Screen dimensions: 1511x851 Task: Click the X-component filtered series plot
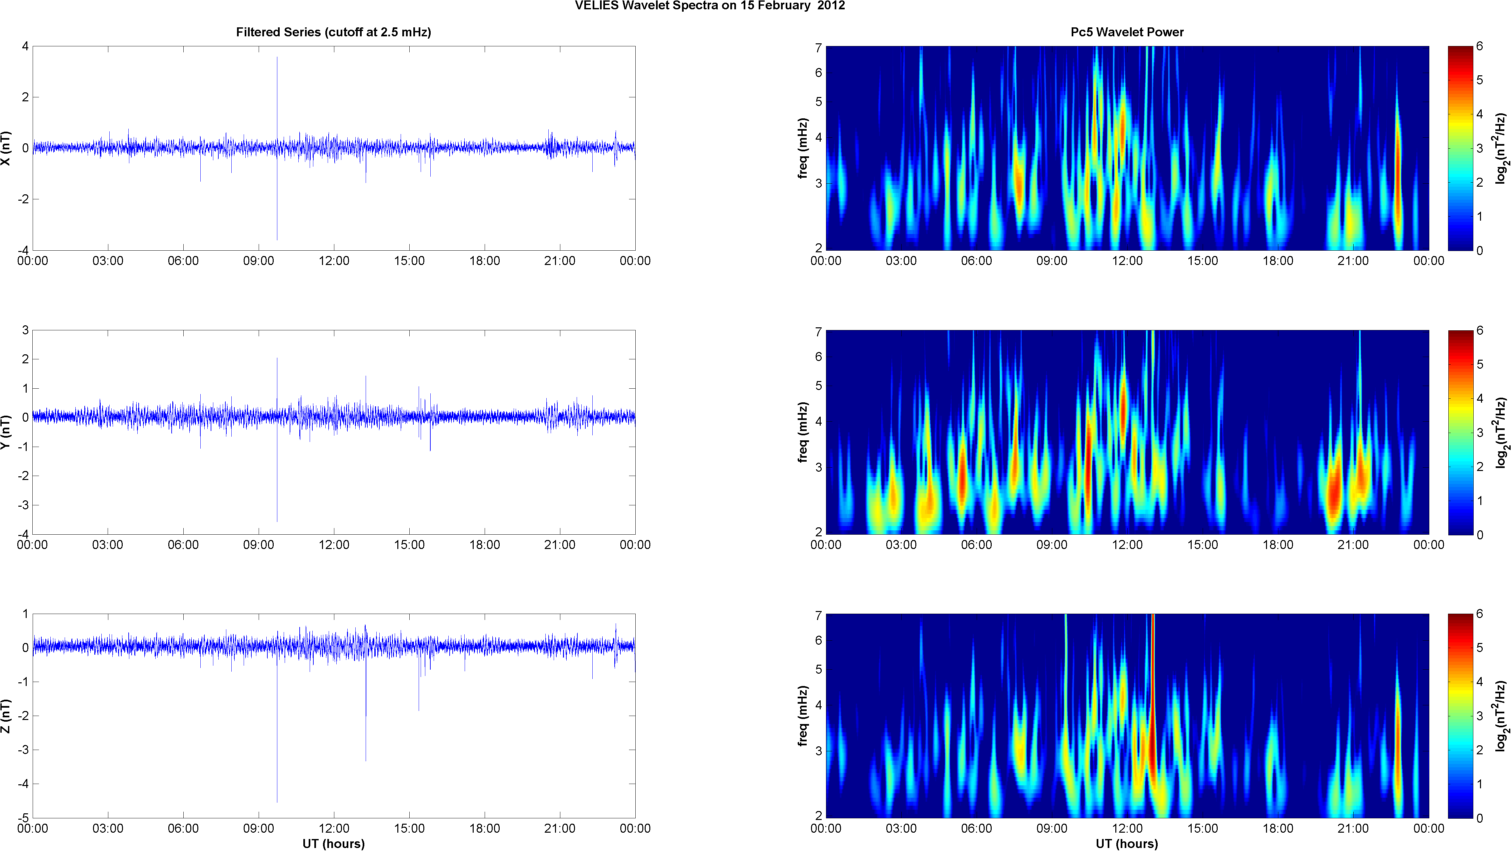tap(334, 148)
